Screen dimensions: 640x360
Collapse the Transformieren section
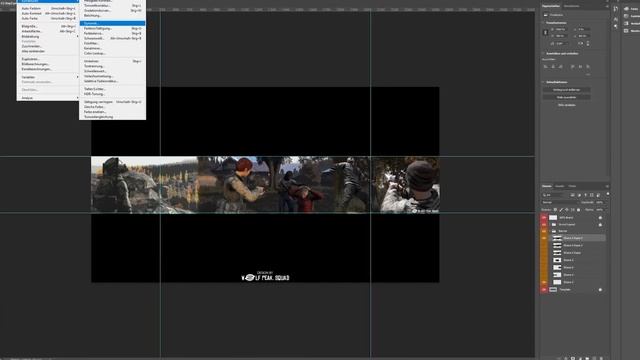click(x=544, y=23)
